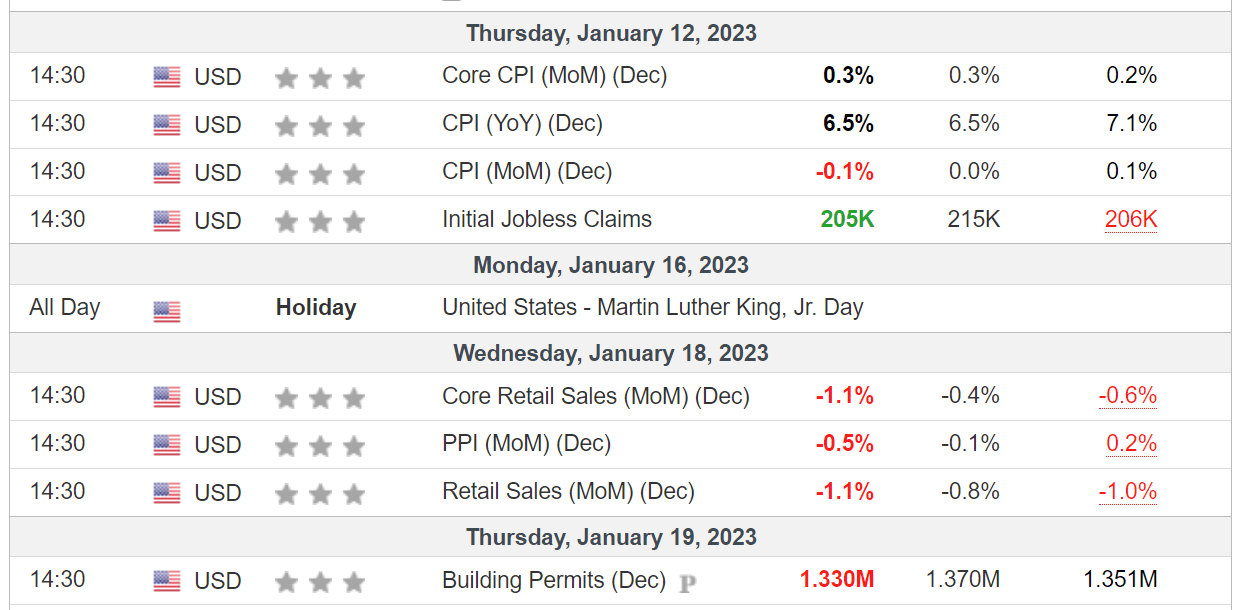Image resolution: width=1237 pixels, height=610 pixels.
Task: Open the Core Retail Sales (MoM) (Dec) event
Action: tap(596, 396)
